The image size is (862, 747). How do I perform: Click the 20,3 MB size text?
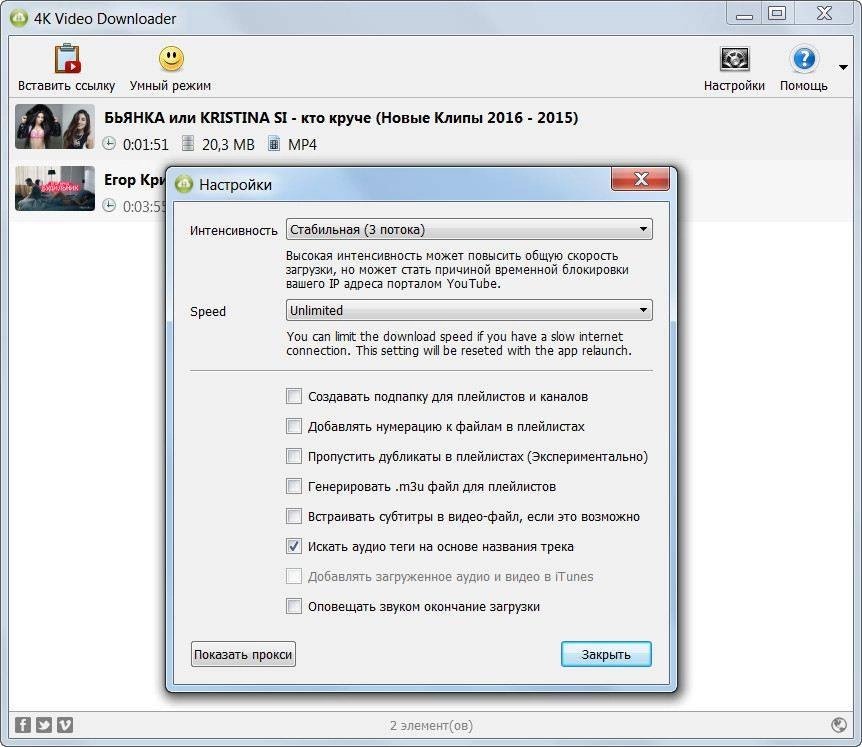coord(228,145)
